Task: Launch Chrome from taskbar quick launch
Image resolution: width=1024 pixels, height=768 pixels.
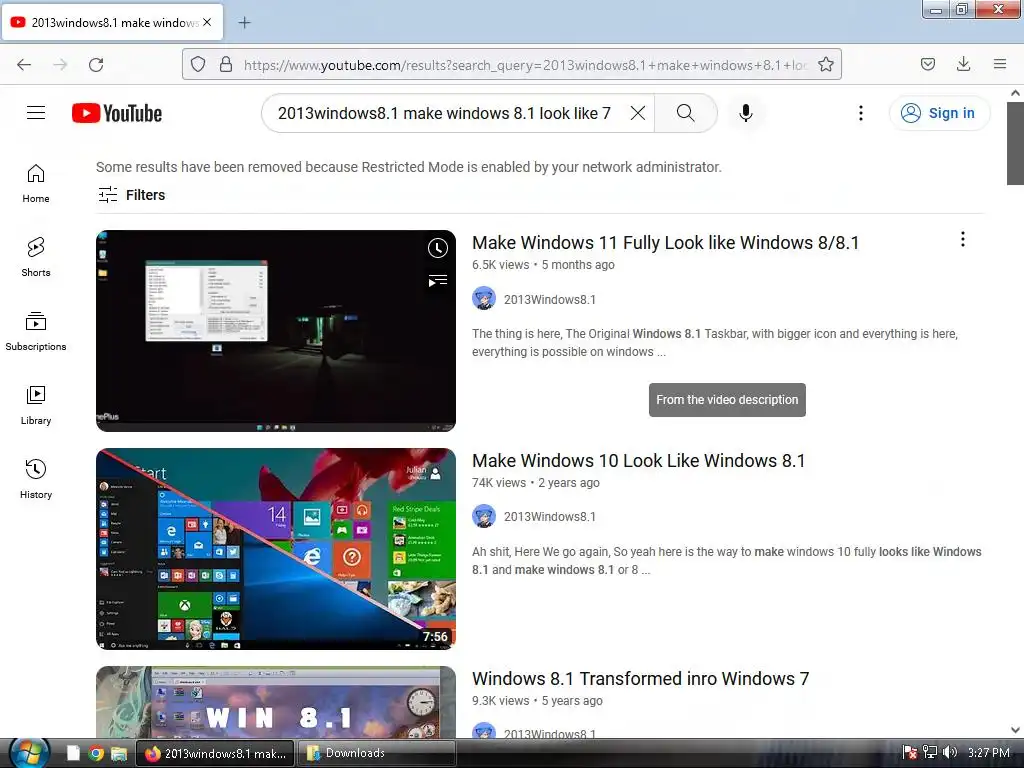Action: (x=96, y=754)
